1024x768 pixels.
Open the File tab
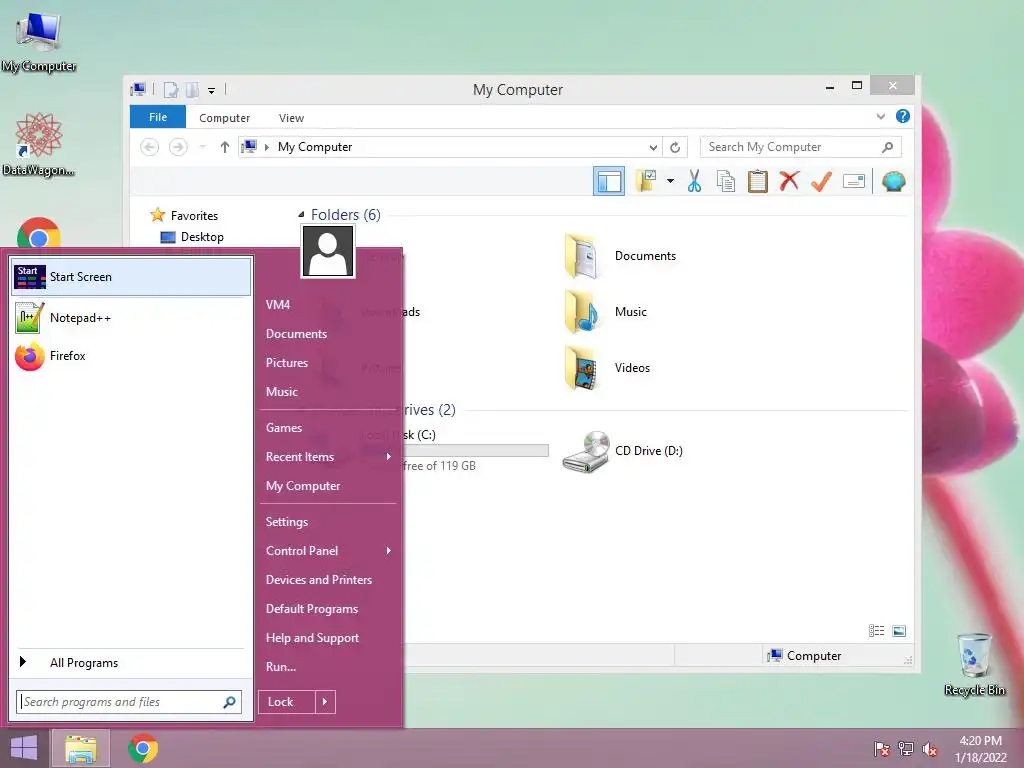pyautogui.click(x=157, y=117)
